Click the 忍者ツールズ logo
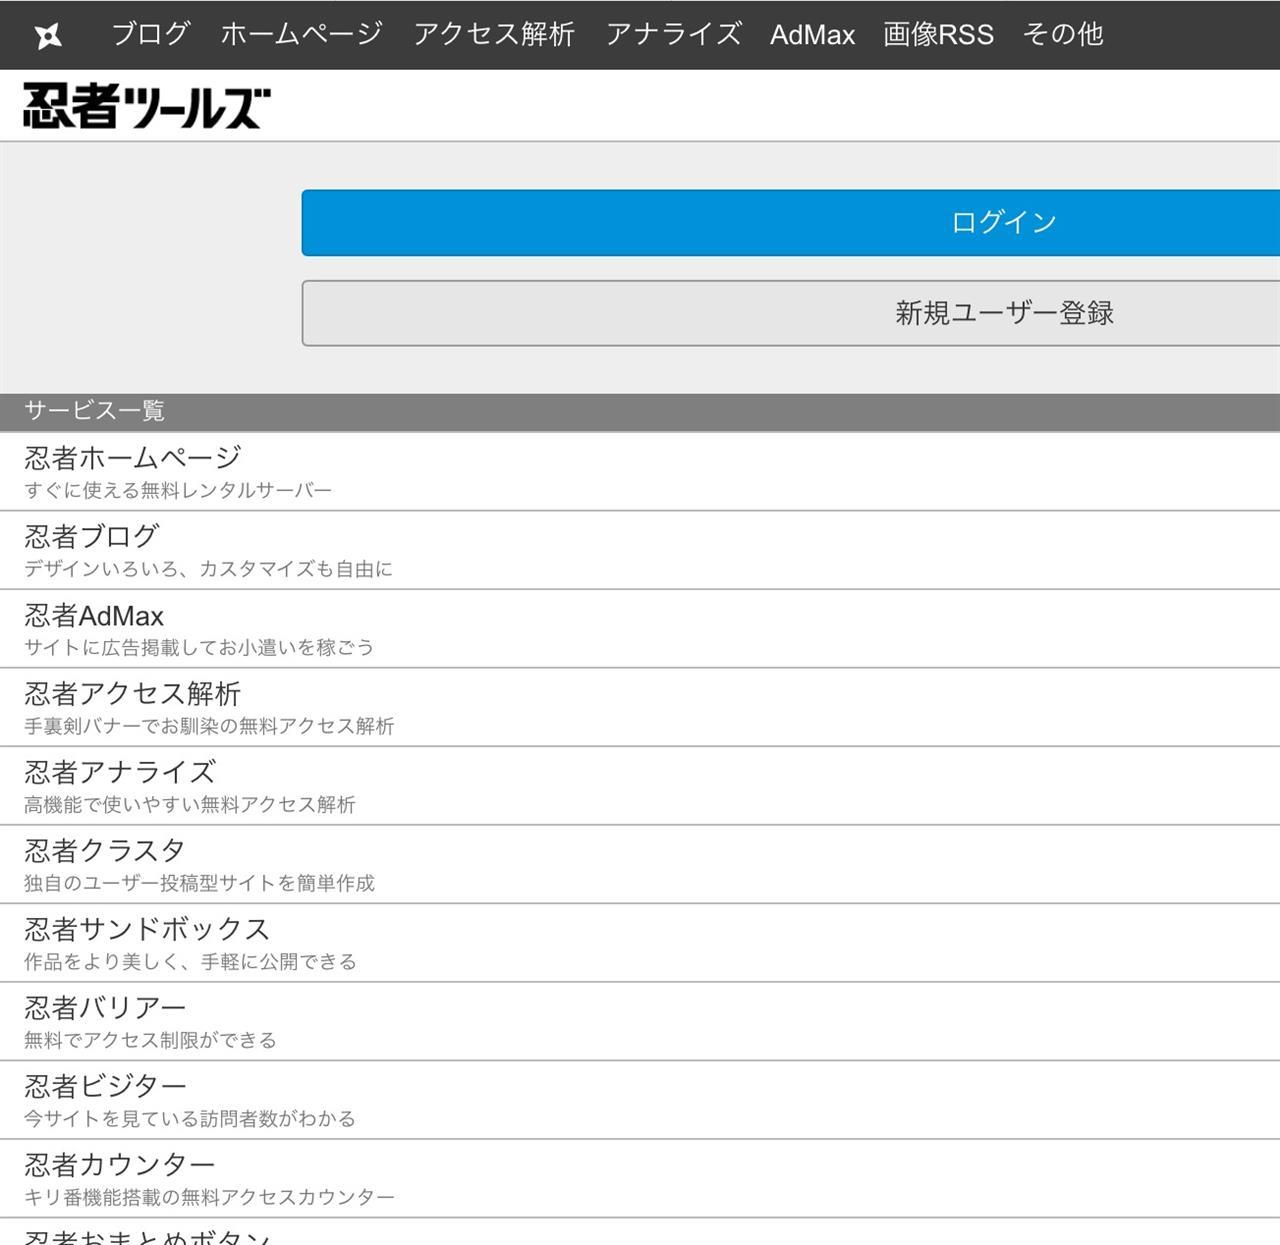The image size is (1280, 1245). click(x=147, y=106)
